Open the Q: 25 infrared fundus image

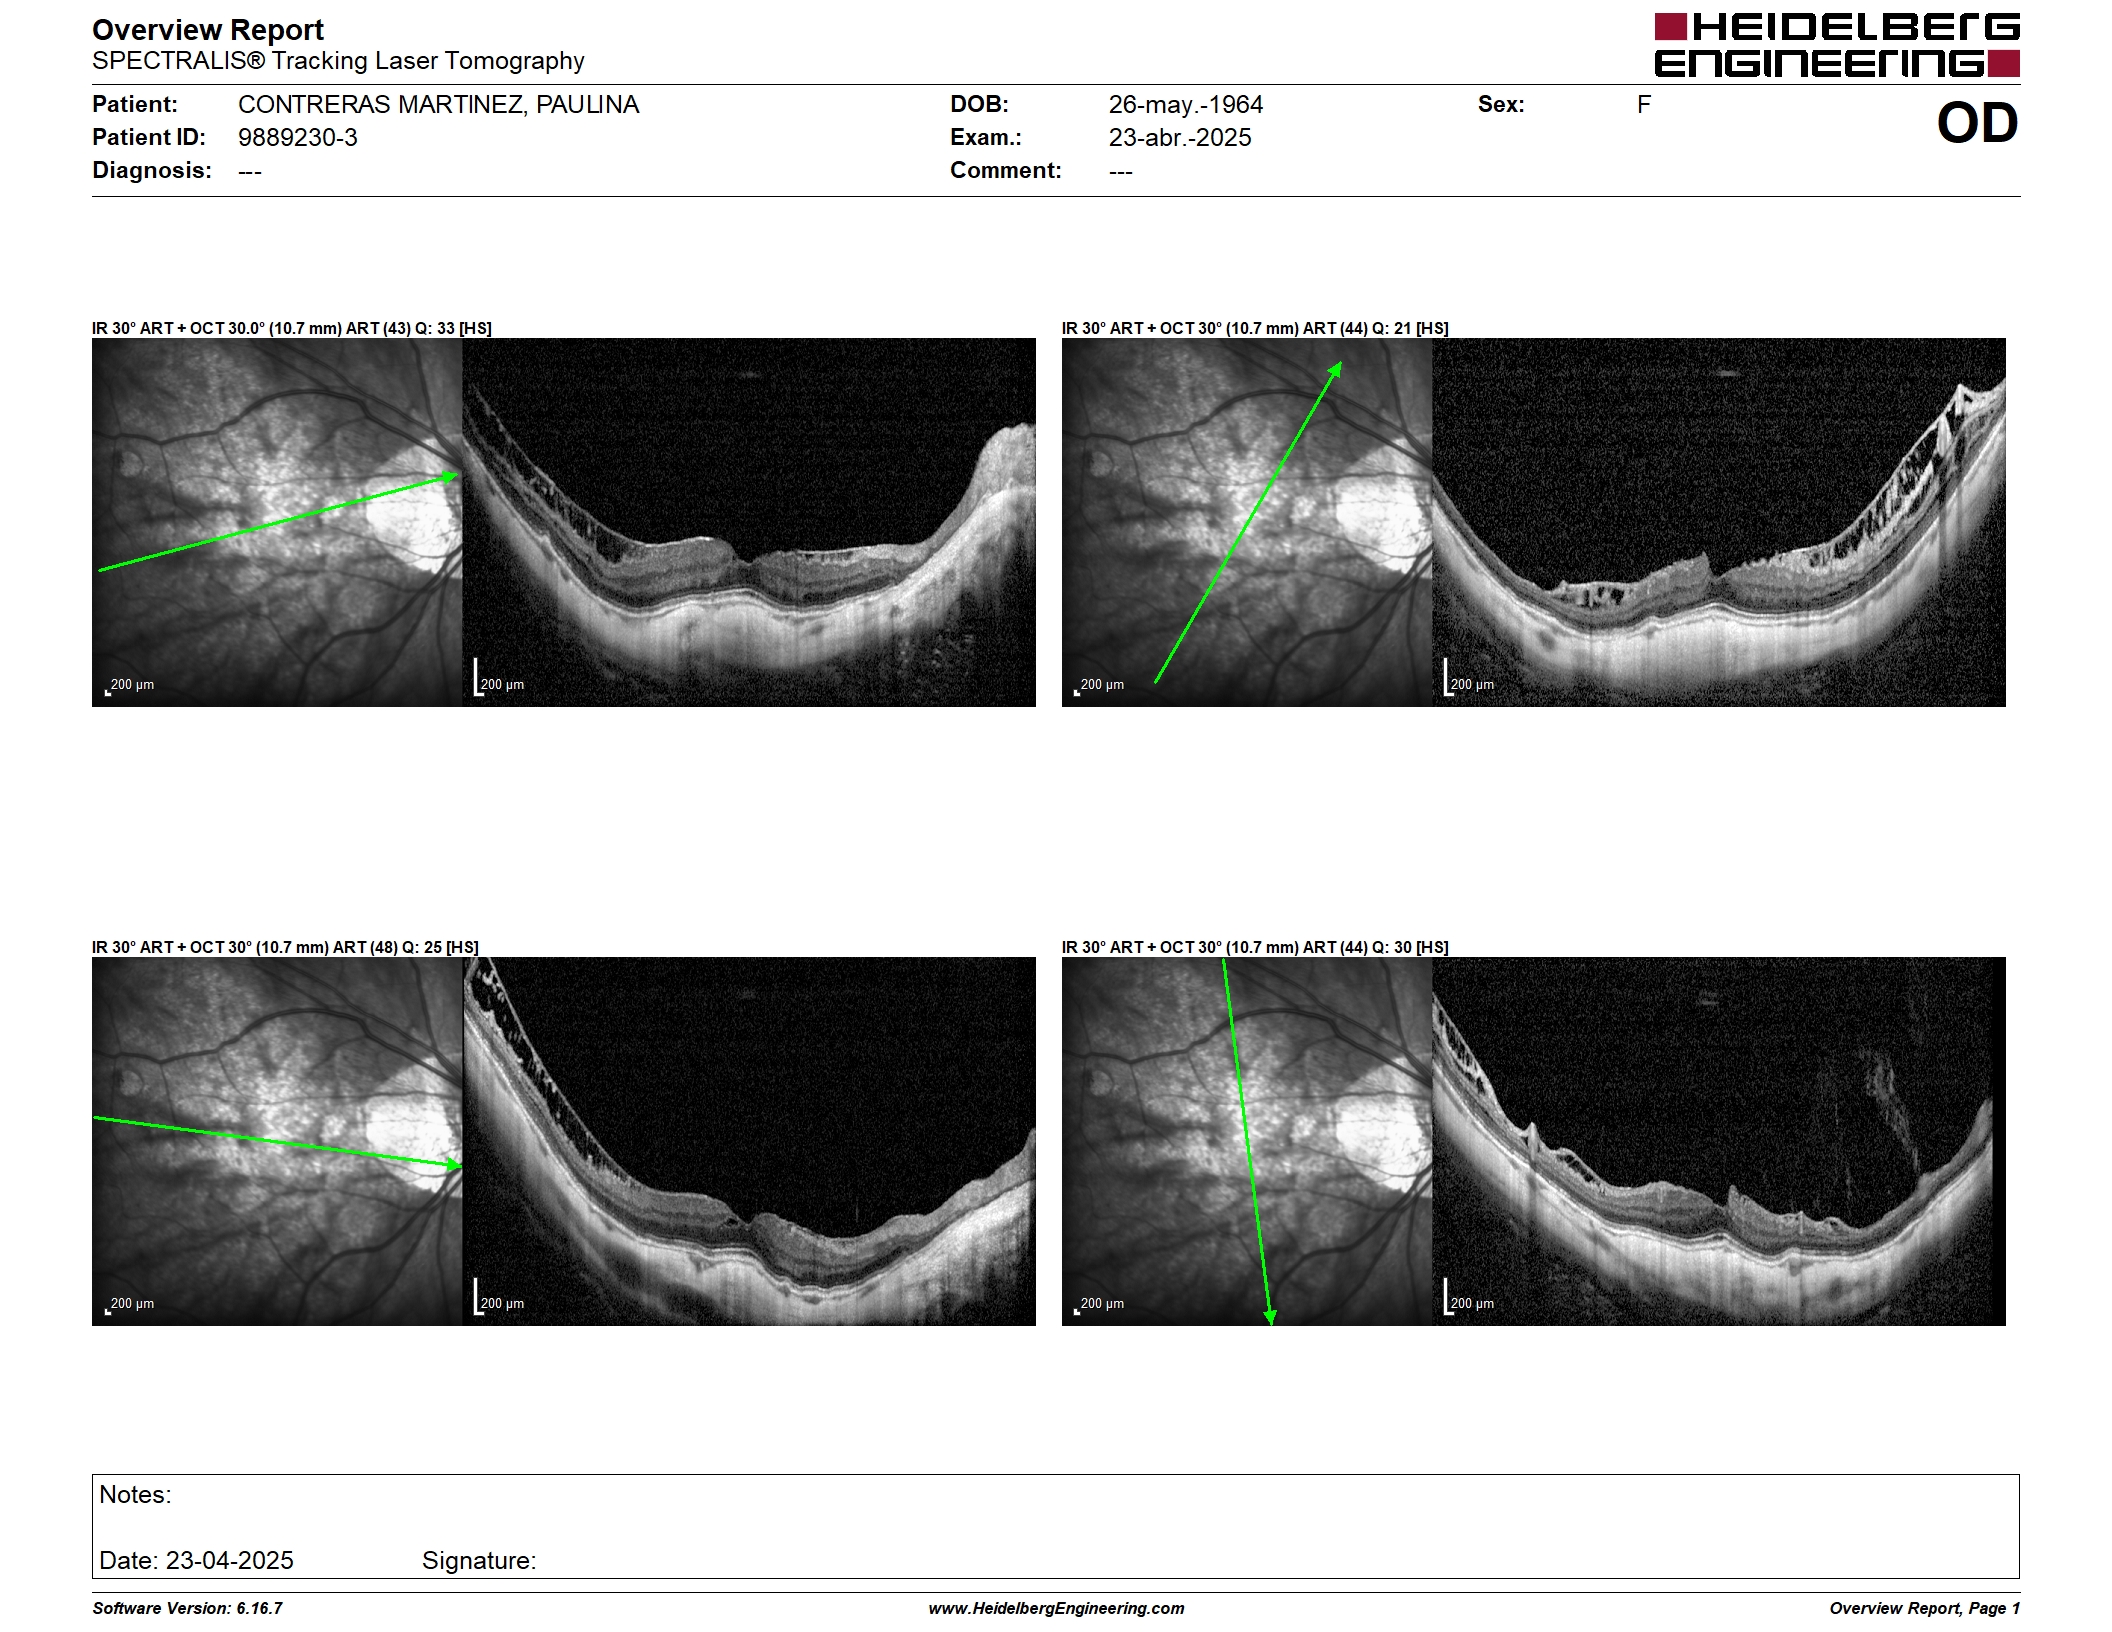click(277, 1141)
